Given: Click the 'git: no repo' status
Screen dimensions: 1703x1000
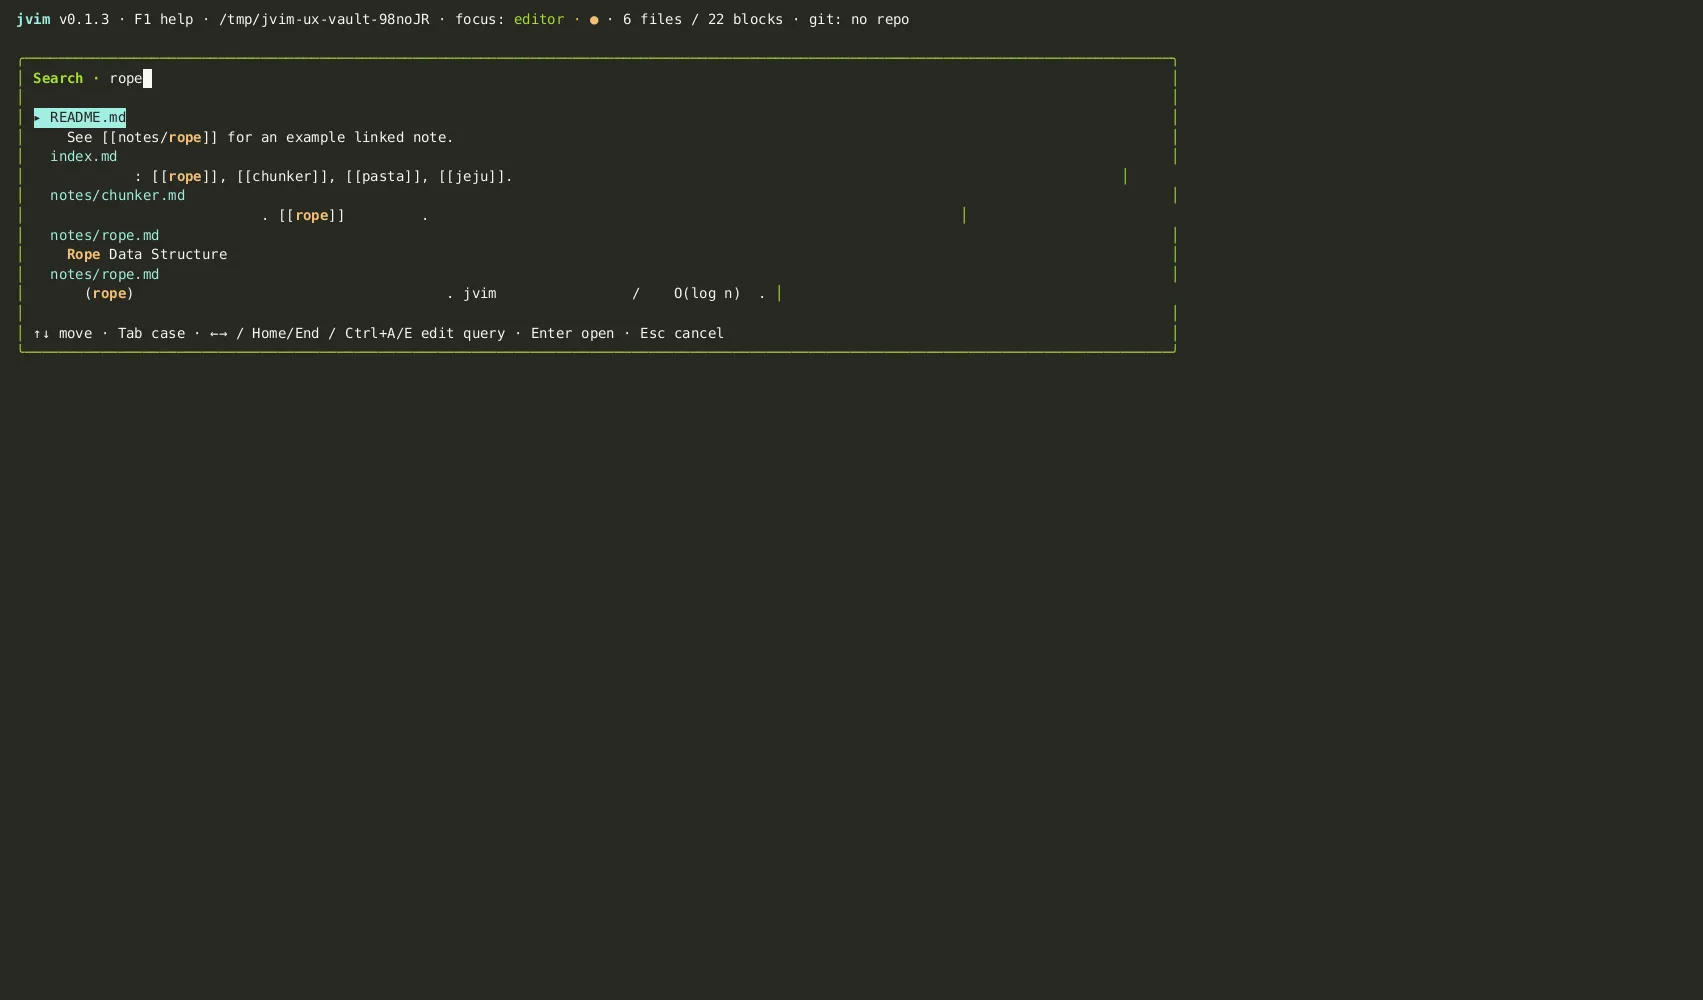Looking at the screenshot, I should click(859, 19).
